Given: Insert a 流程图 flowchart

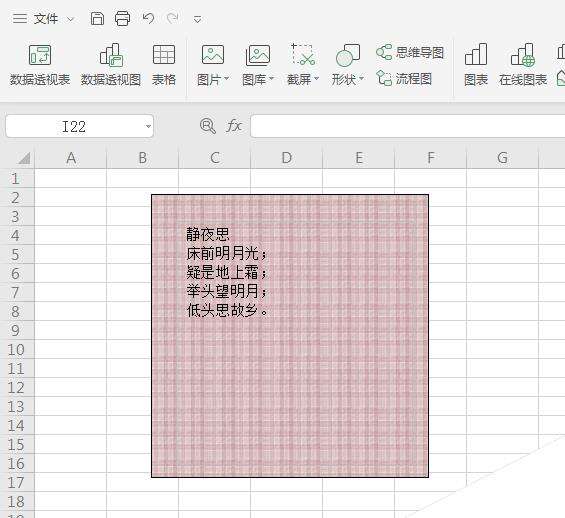Looking at the screenshot, I should pos(404,79).
